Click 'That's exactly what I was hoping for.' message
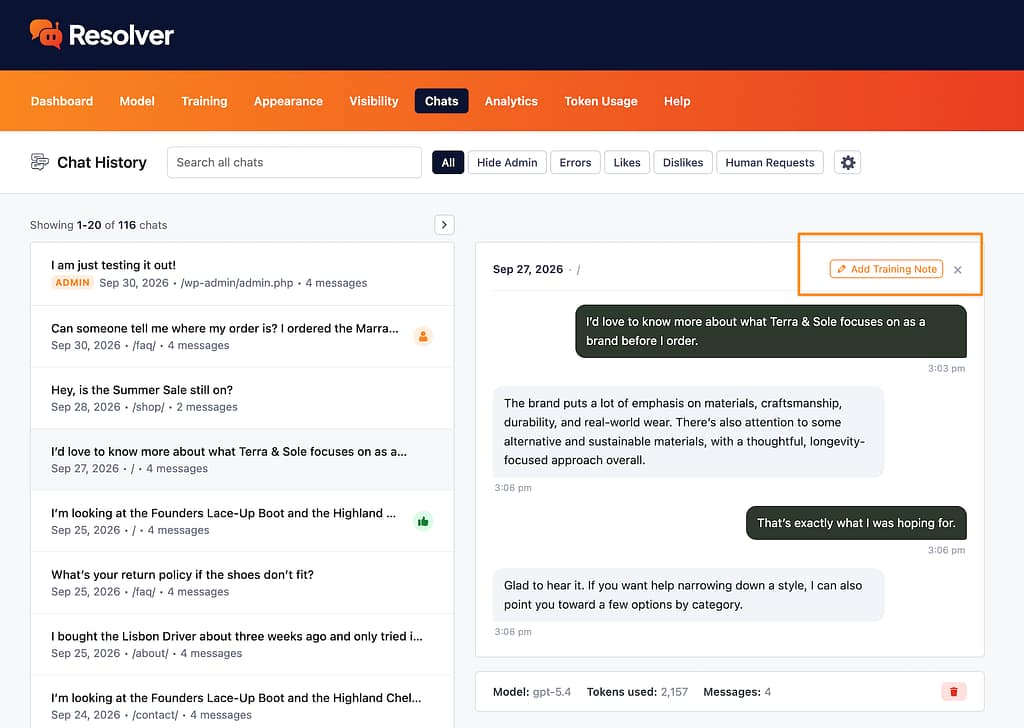The image size is (1024, 728). (x=856, y=523)
